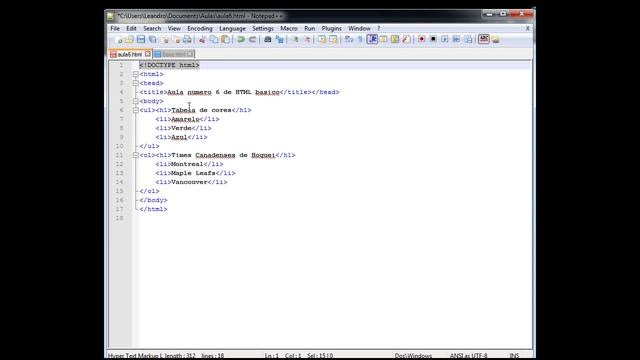Image resolution: width=640 pixels, height=360 pixels.
Task: Collapse the <head> fold marker
Action: pyautogui.click(x=136, y=83)
